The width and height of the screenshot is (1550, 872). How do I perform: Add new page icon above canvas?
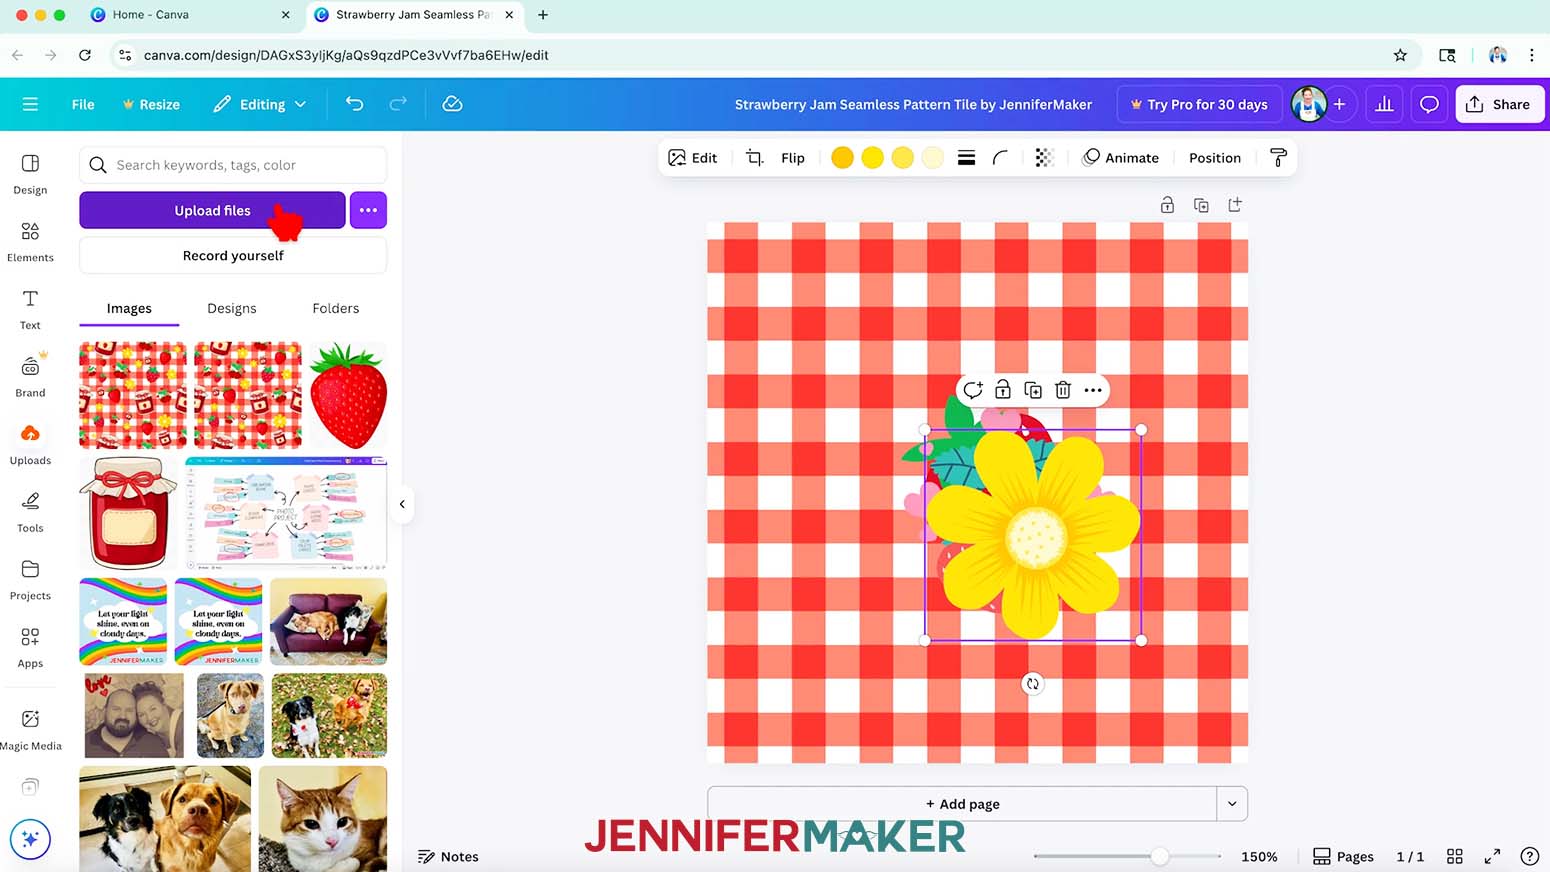[x=1235, y=205]
